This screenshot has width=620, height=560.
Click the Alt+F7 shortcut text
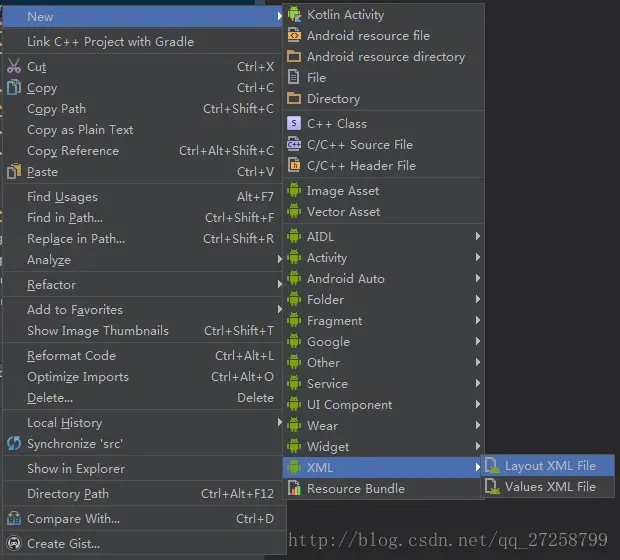point(255,197)
